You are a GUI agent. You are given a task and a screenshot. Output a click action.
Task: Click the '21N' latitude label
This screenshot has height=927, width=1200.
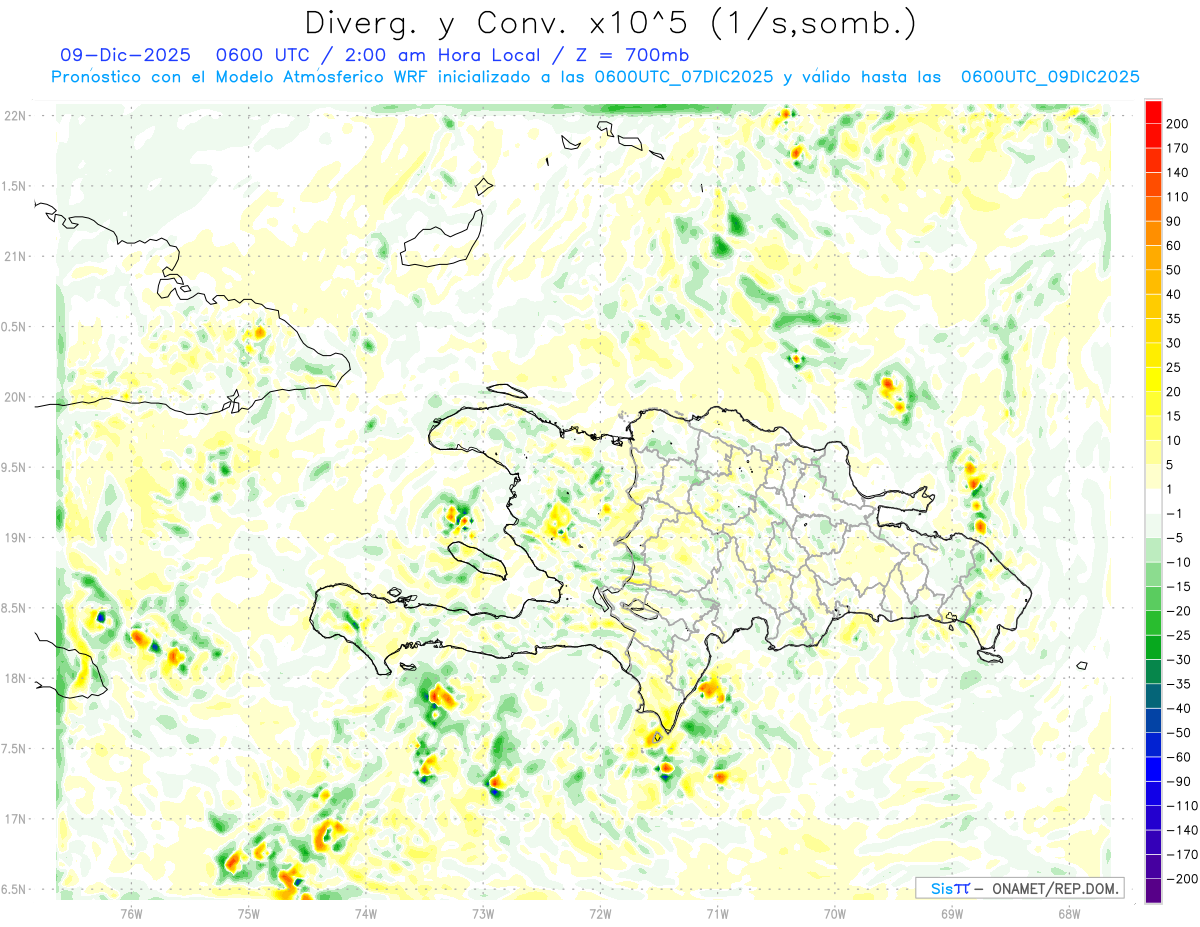coord(16,256)
